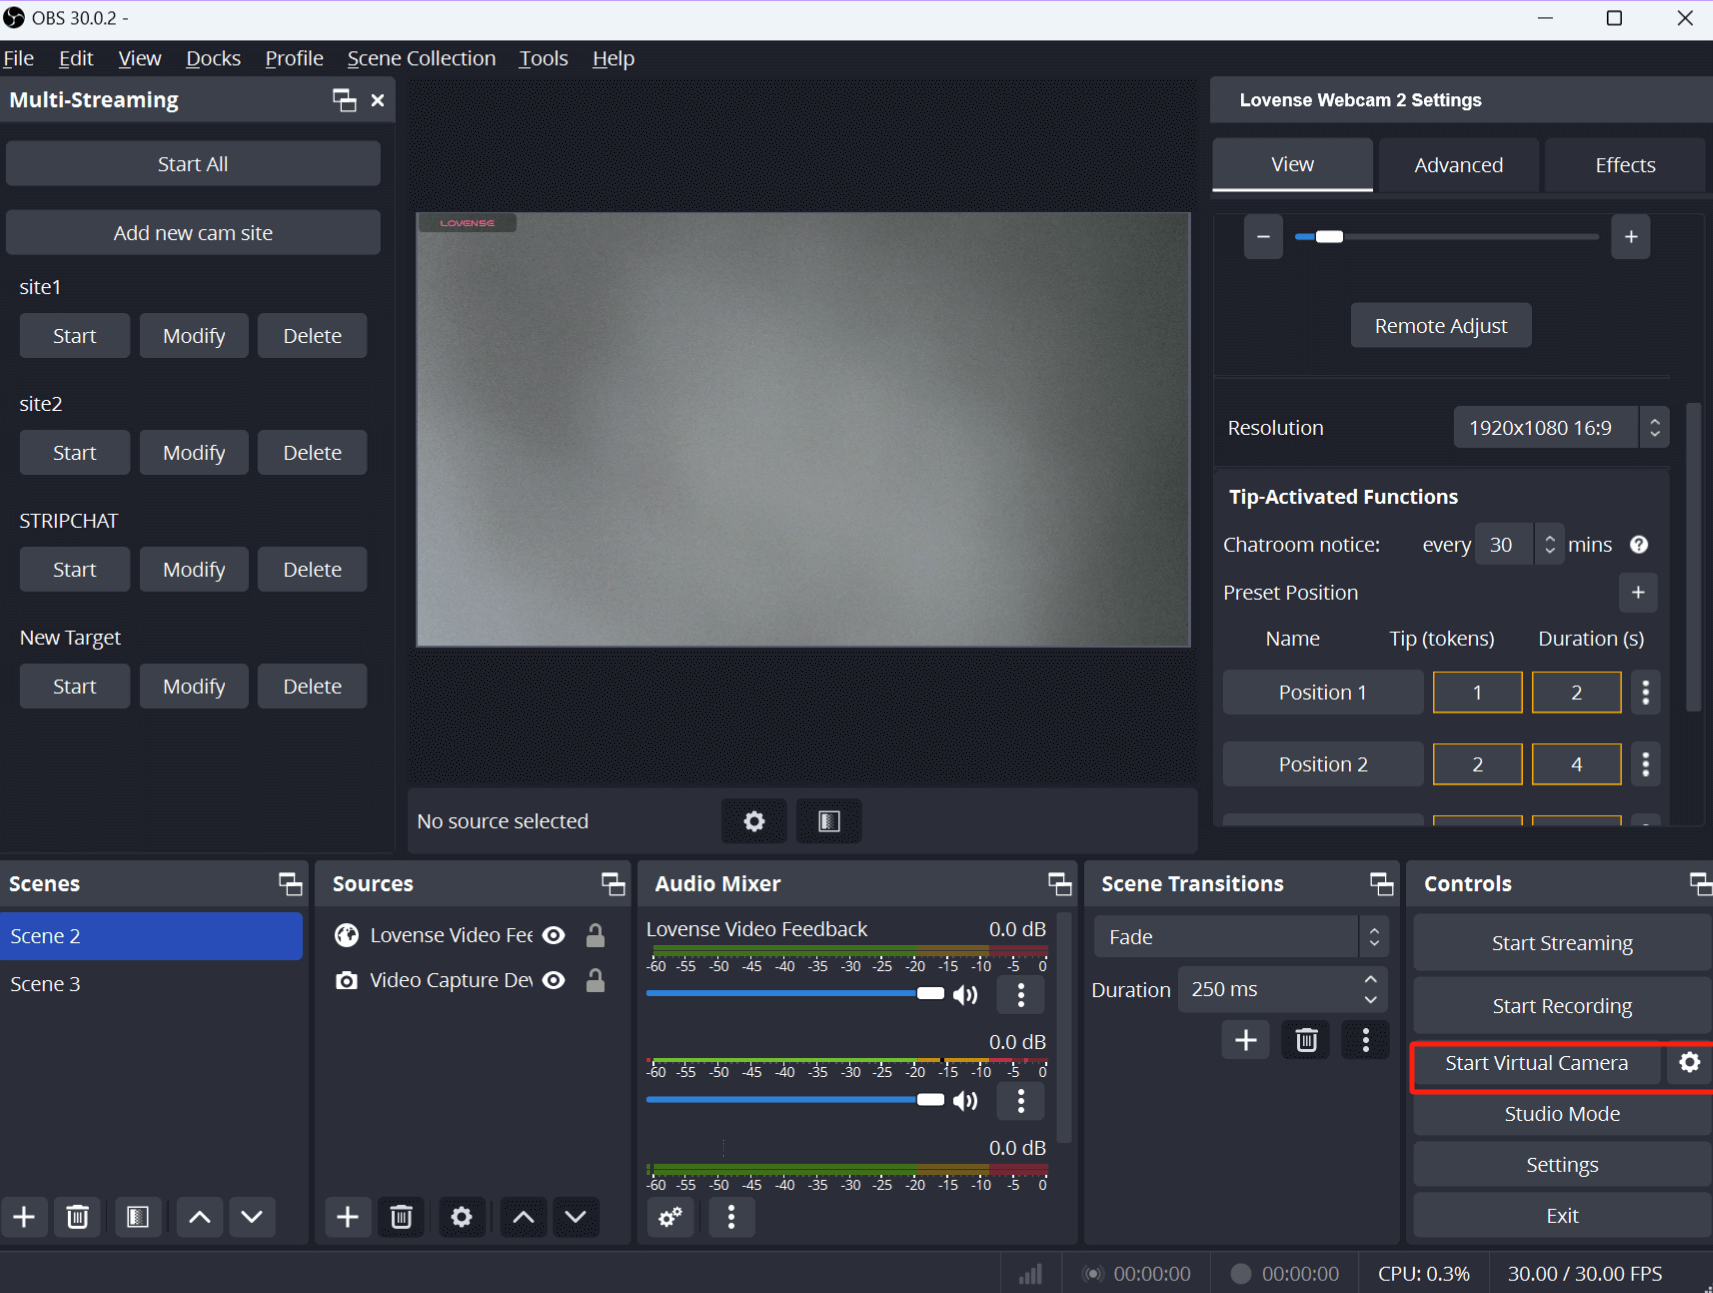Open source filters icon beside No source selected
This screenshot has height=1293, width=1713.
(828, 821)
